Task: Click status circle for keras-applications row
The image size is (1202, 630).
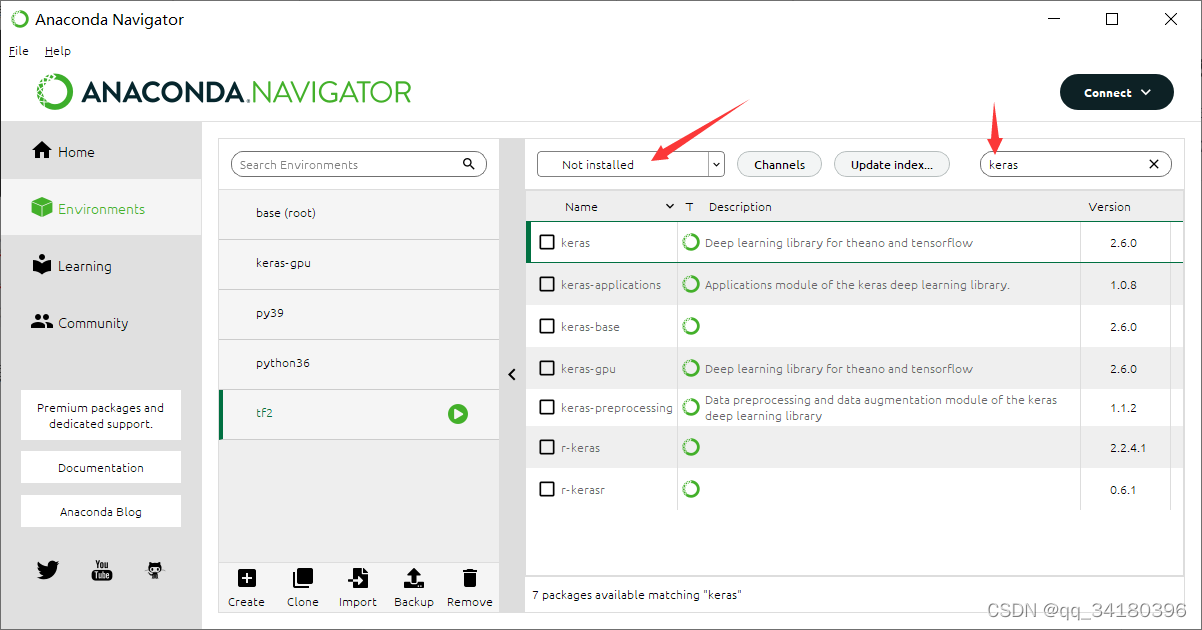Action: [x=691, y=284]
